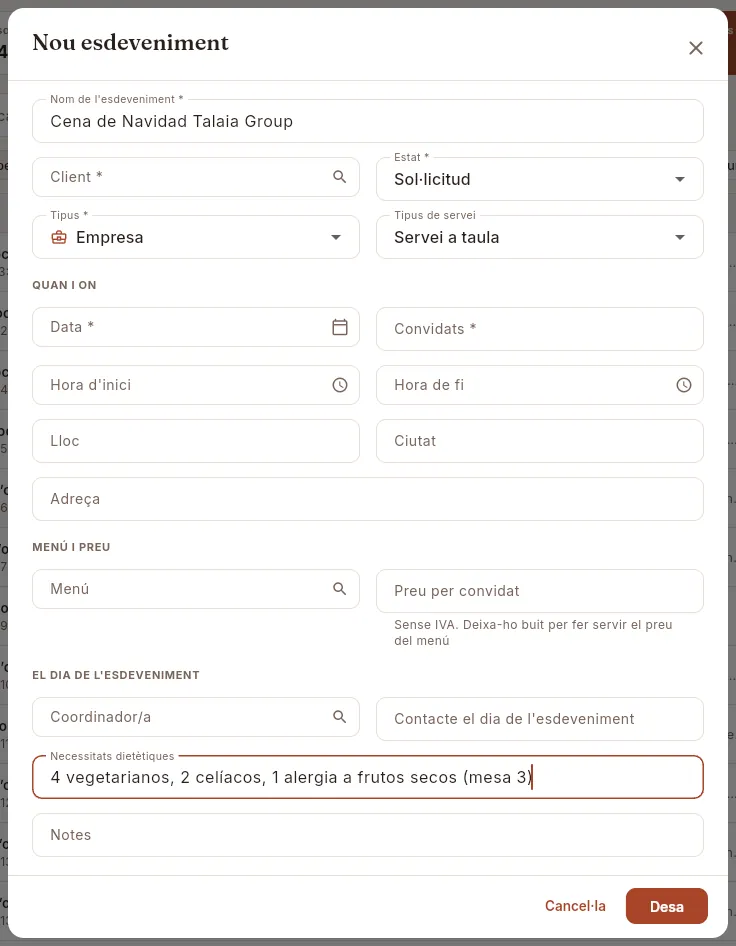This screenshot has width=736, height=946.
Task: Click the search icon in Client field
Action: 340,177
